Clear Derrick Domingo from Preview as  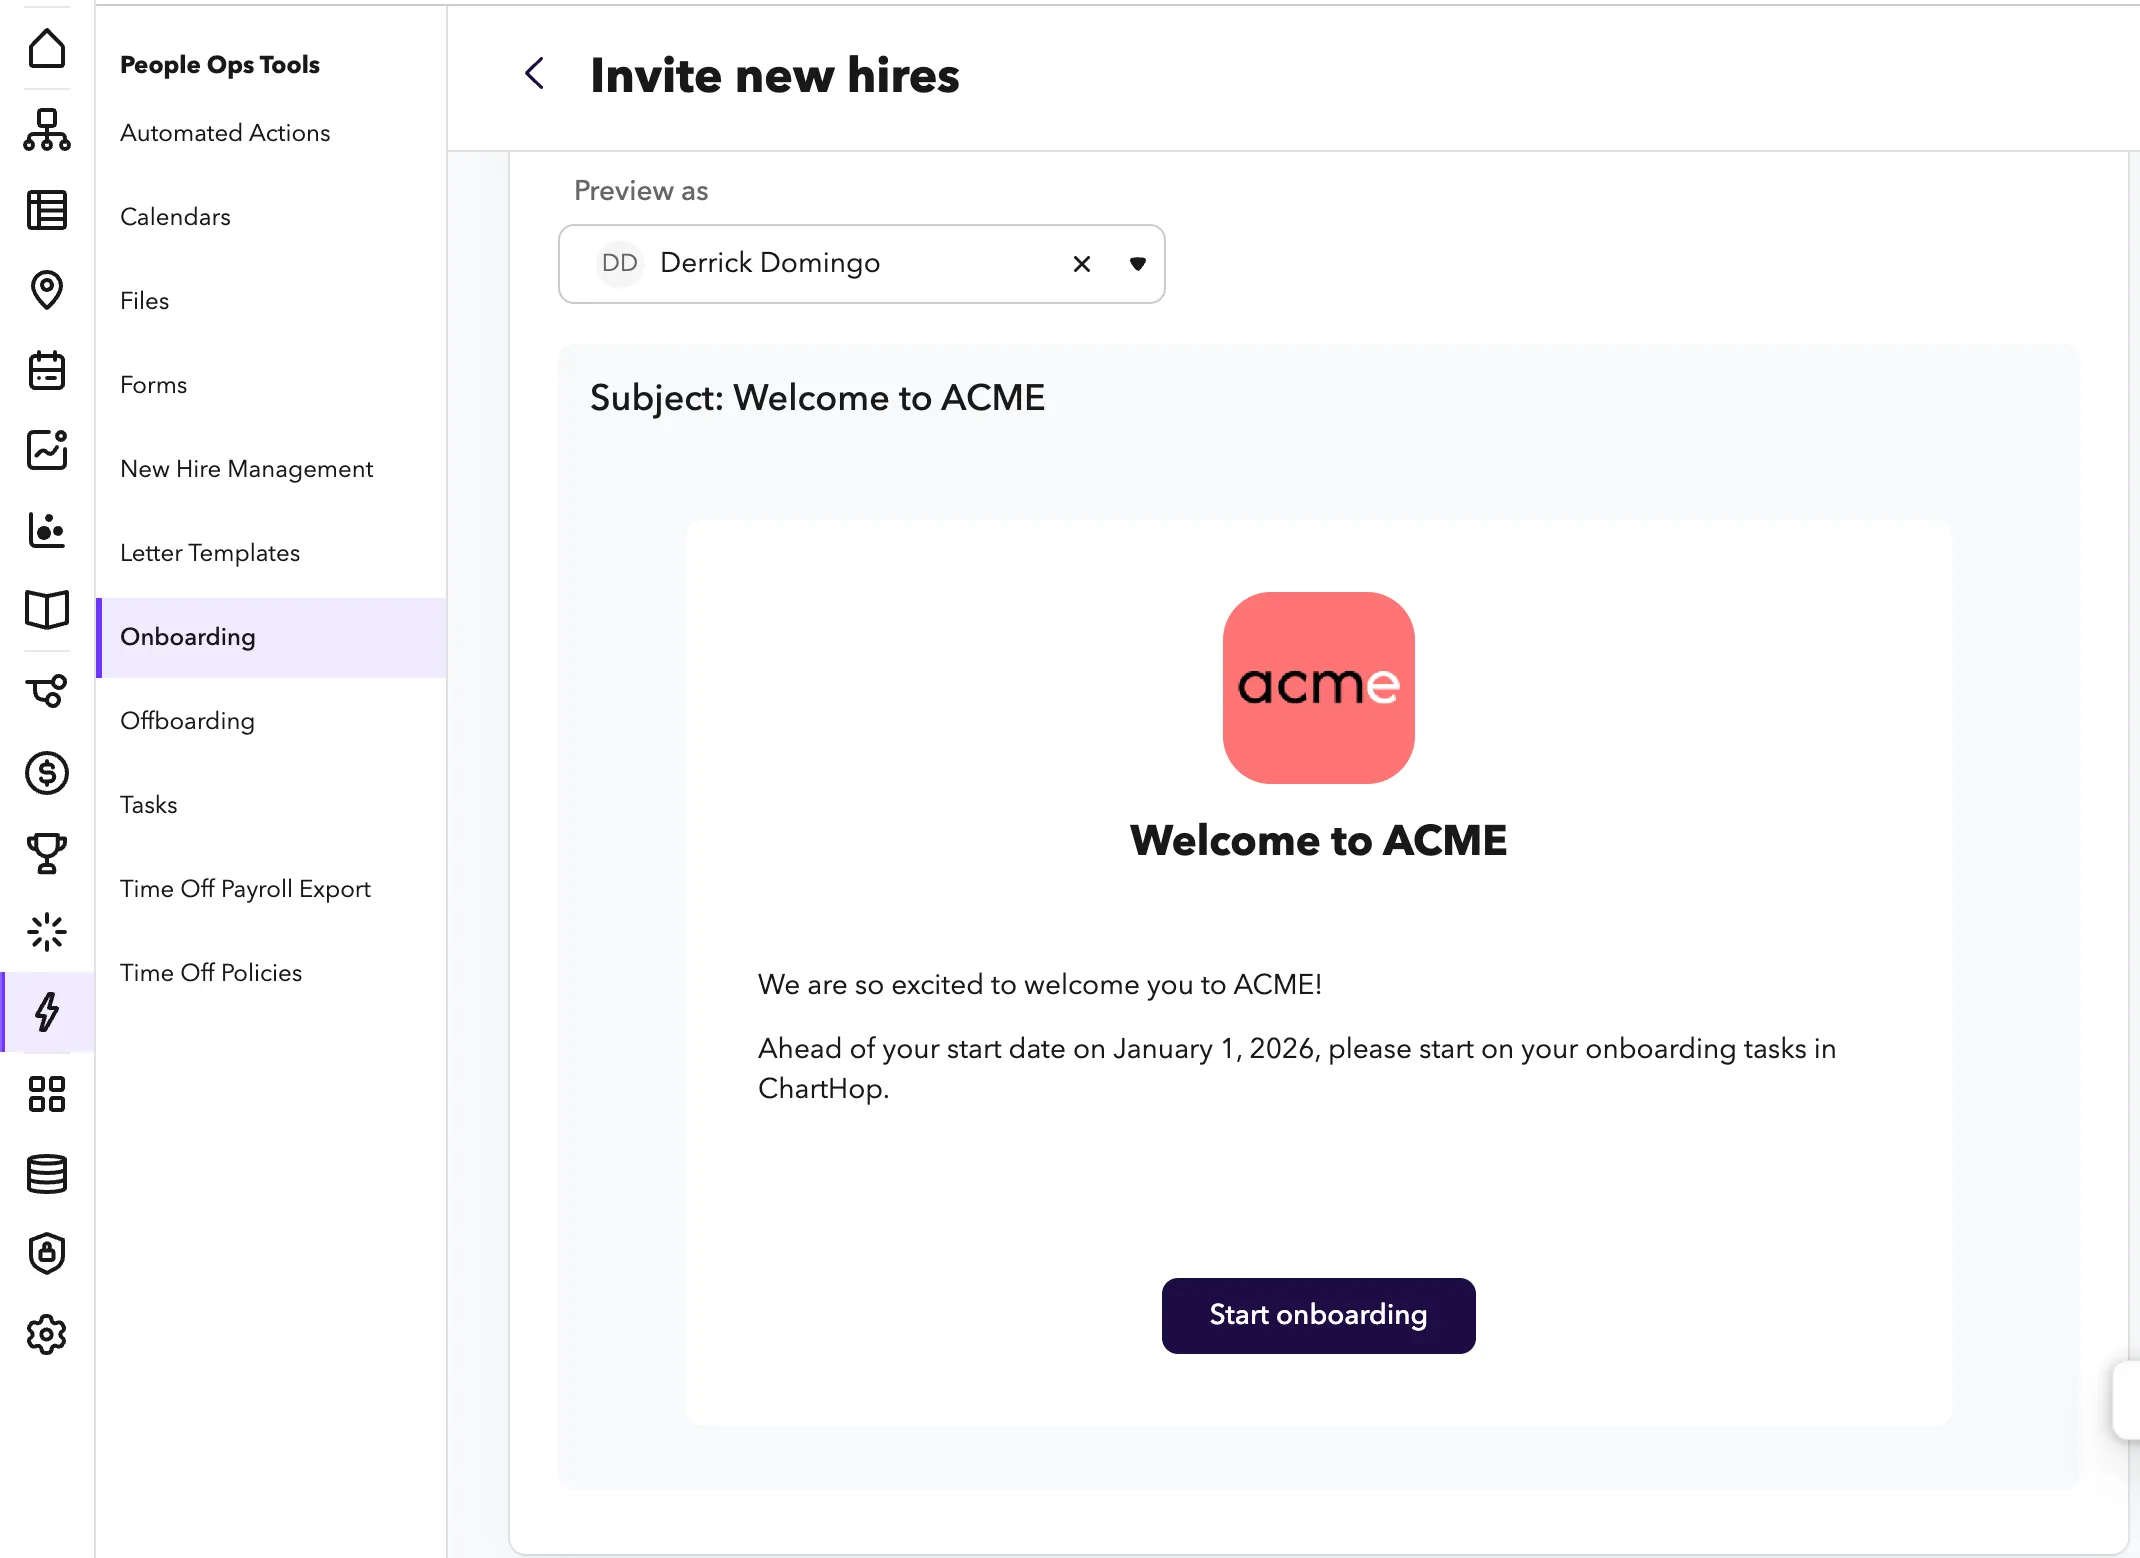1082,264
